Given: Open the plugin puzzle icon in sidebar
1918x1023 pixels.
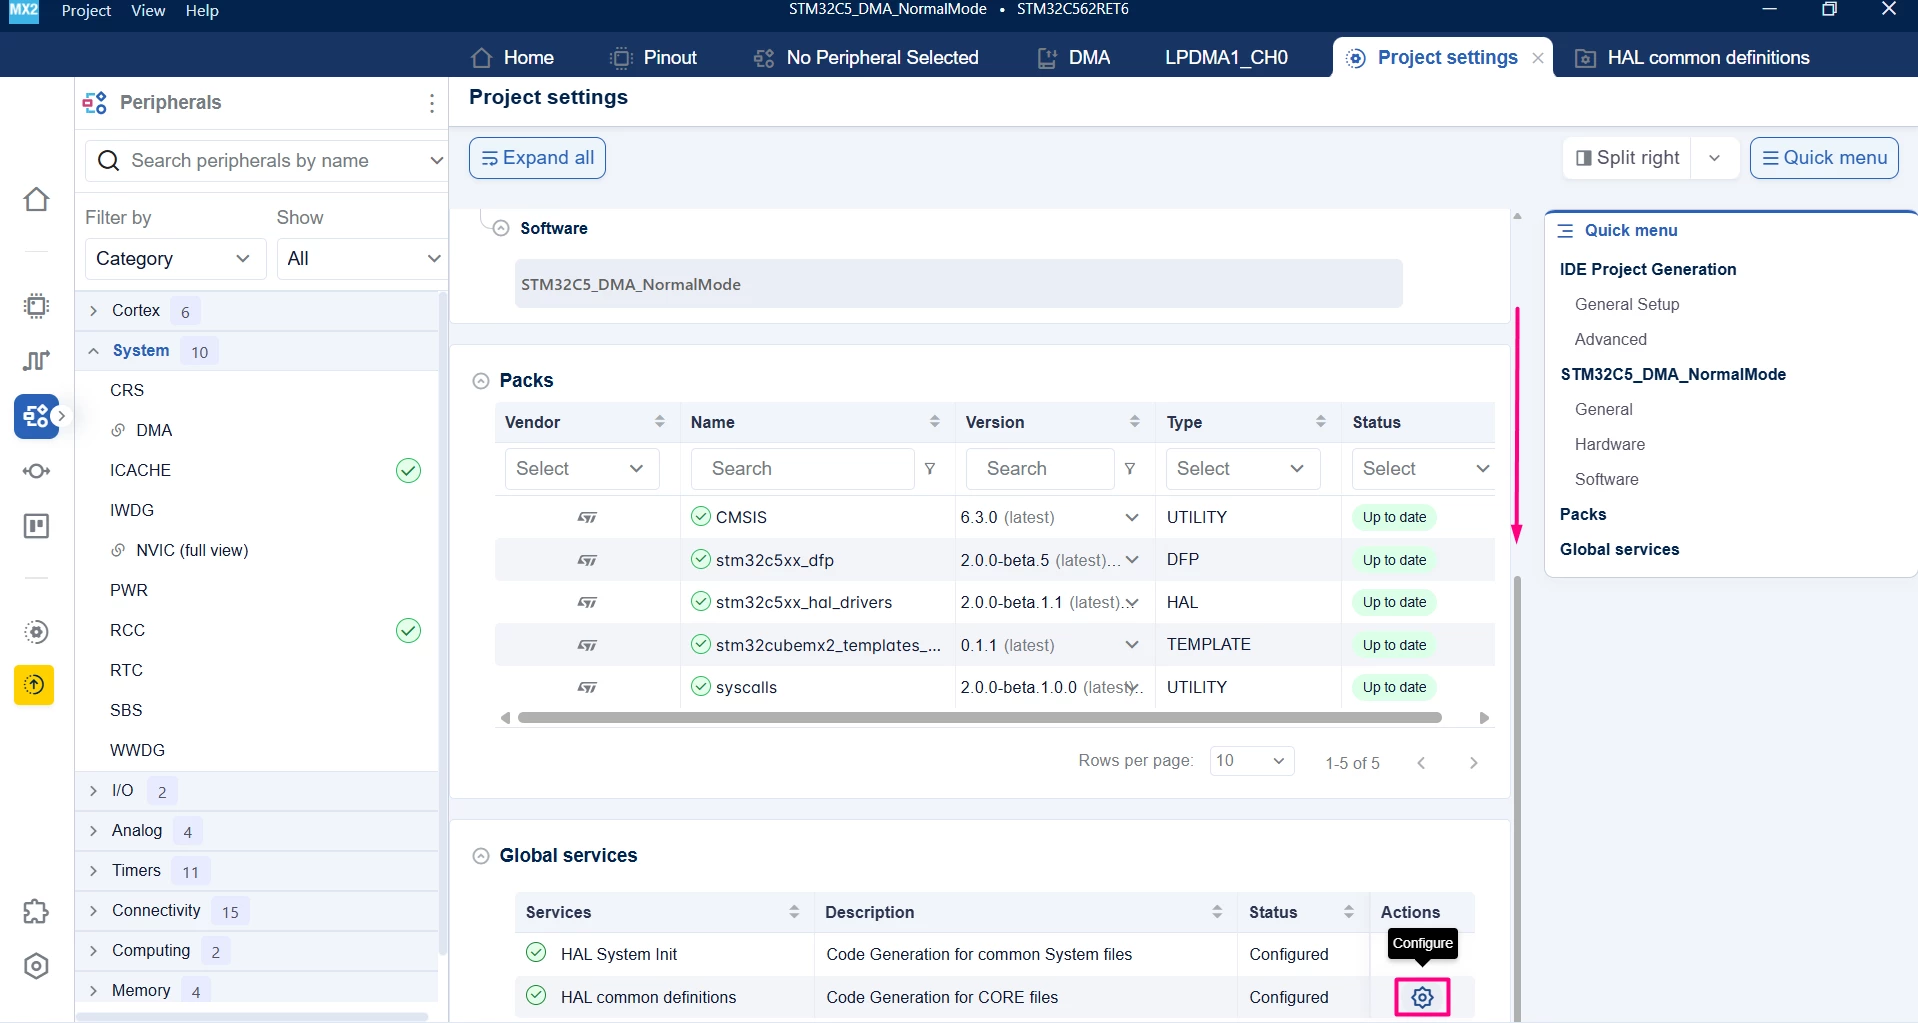Looking at the screenshot, I should pyautogui.click(x=36, y=912).
